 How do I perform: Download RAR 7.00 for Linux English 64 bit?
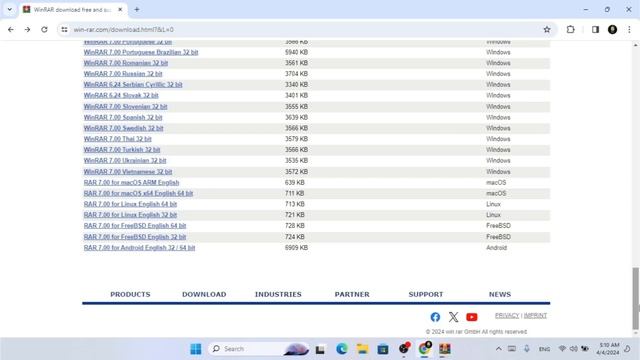pos(130,204)
